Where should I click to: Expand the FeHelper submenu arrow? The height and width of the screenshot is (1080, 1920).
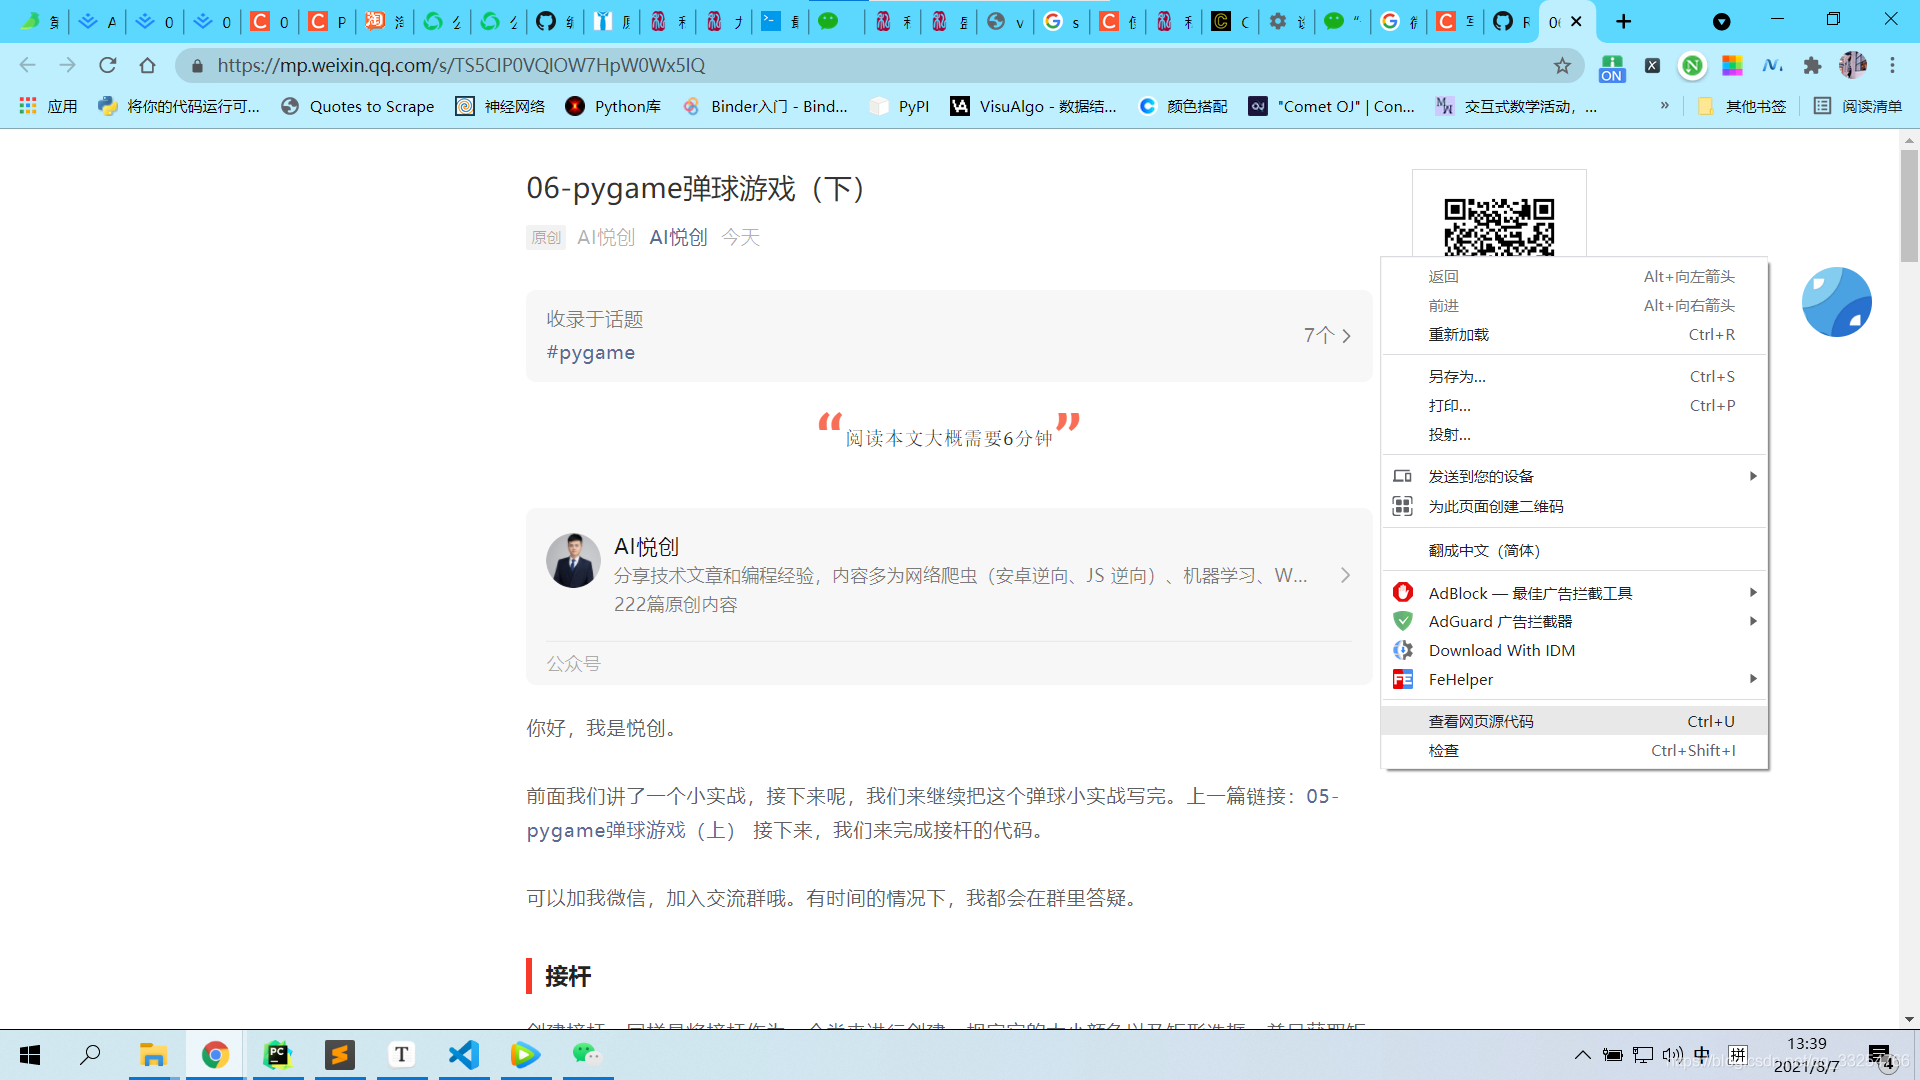pyautogui.click(x=1753, y=679)
